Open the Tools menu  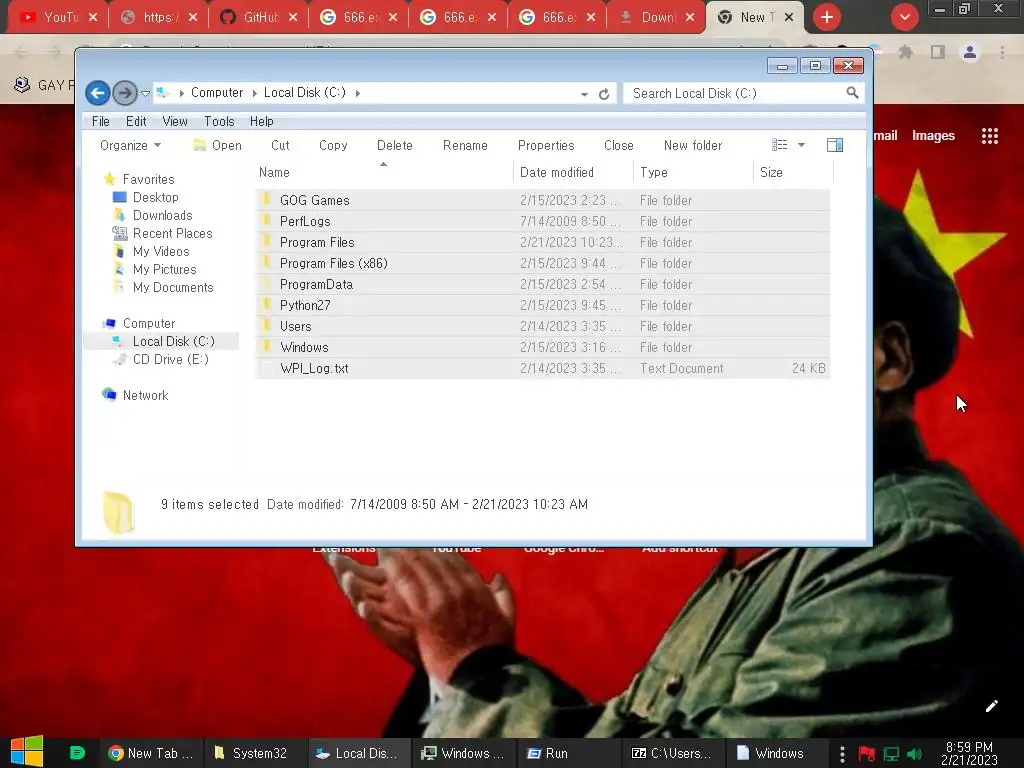[x=219, y=121]
